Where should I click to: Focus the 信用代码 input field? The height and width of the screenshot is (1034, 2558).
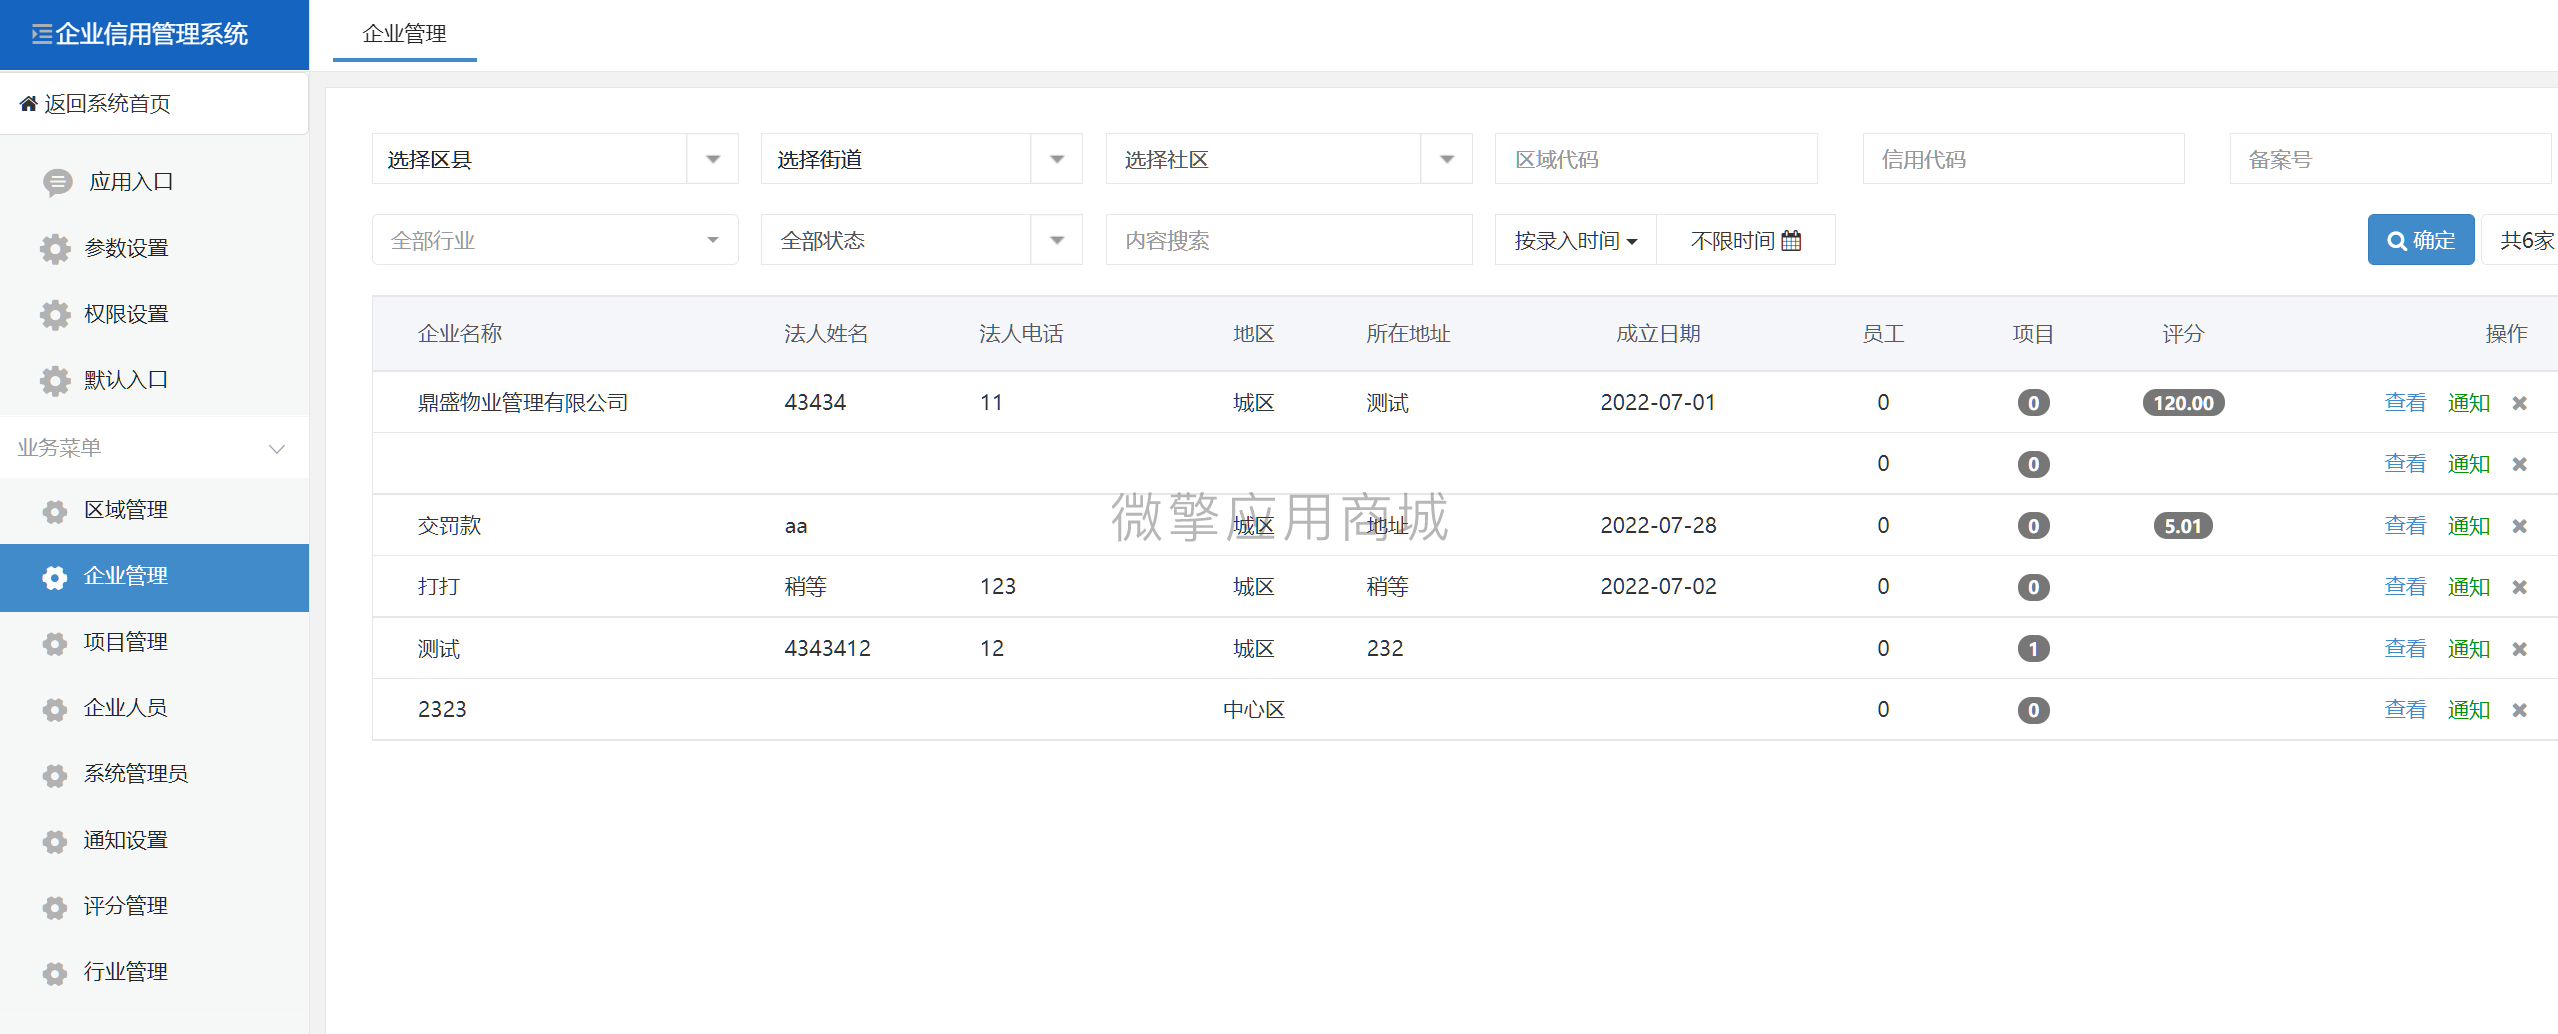click(x=2023, y=159)
